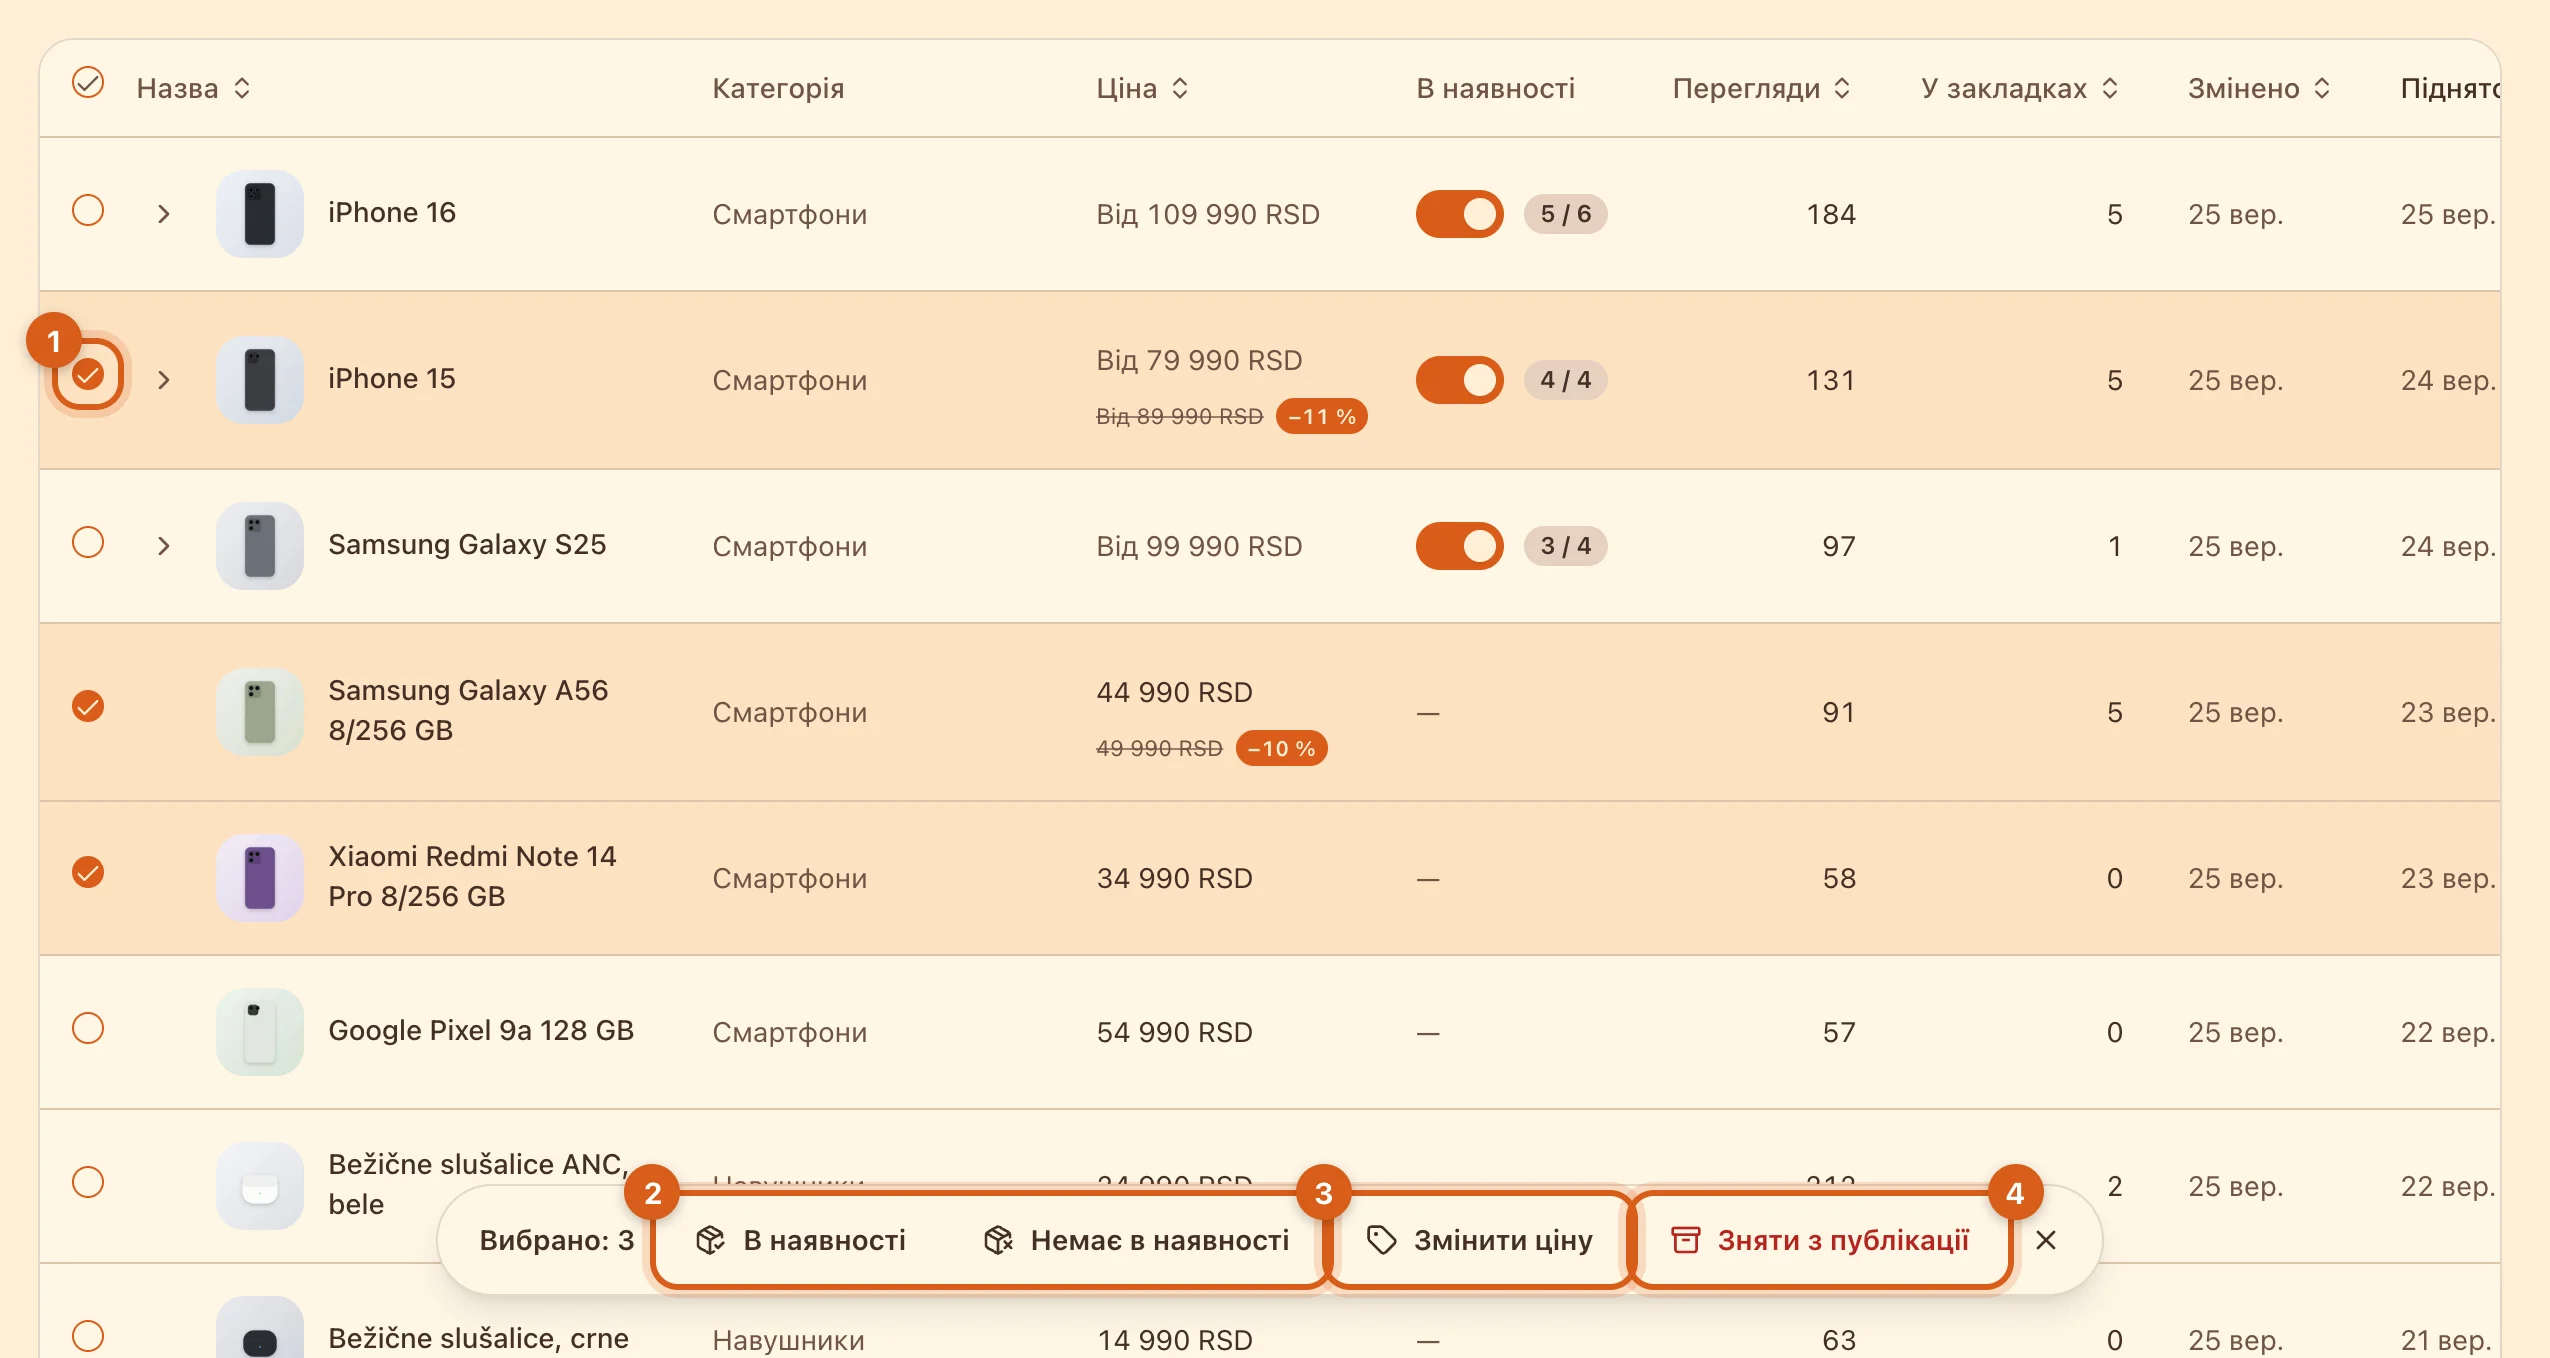Click the Від 99 990 RSD price
This screenshot has width=2550, height=1358.
point(1199,547)
